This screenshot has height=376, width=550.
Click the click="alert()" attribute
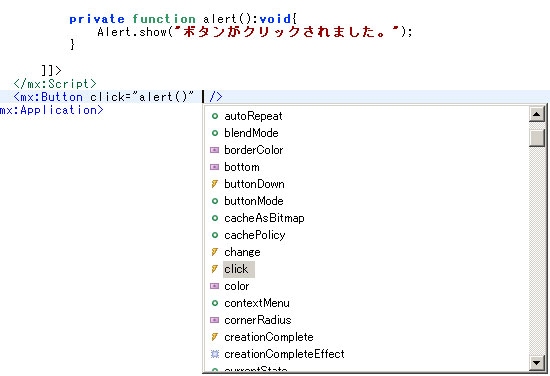coord(142,97)
